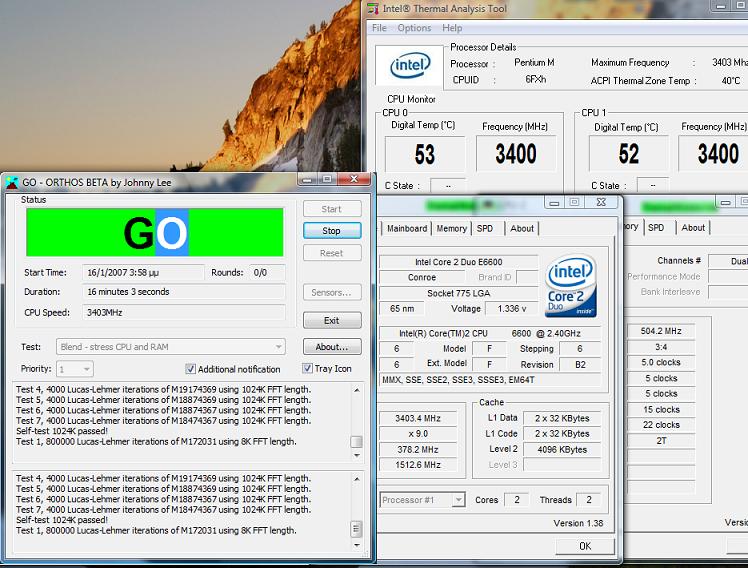Open the Sensors dialog in ORTHOS

332,292
